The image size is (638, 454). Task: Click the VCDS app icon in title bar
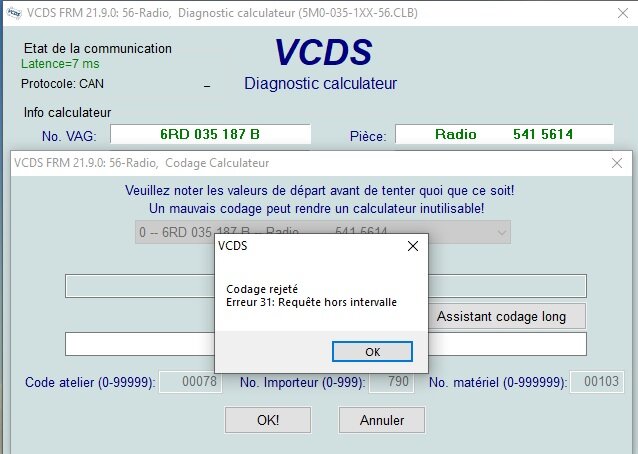[x=14, y=13]
